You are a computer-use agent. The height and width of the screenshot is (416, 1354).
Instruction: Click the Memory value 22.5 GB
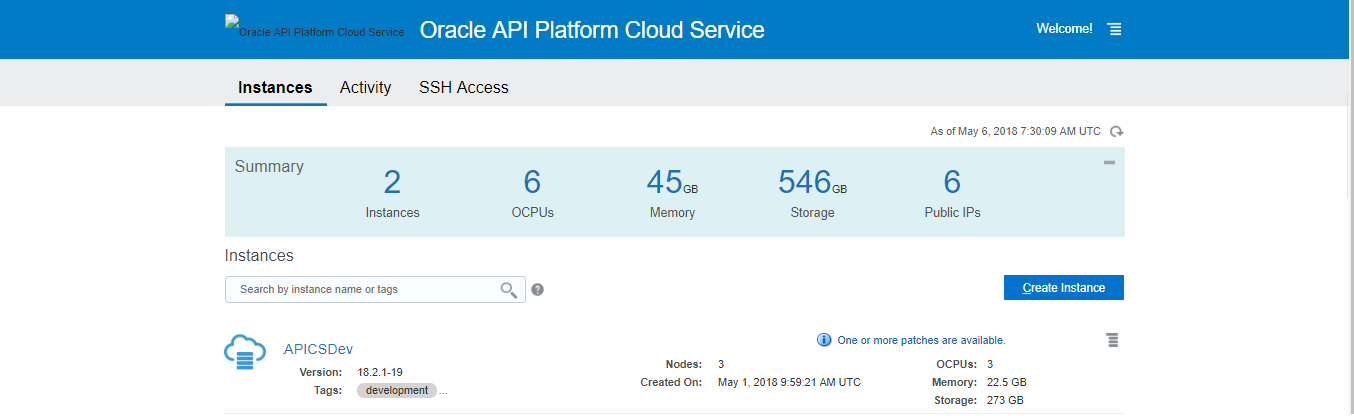click(1006, 382)
